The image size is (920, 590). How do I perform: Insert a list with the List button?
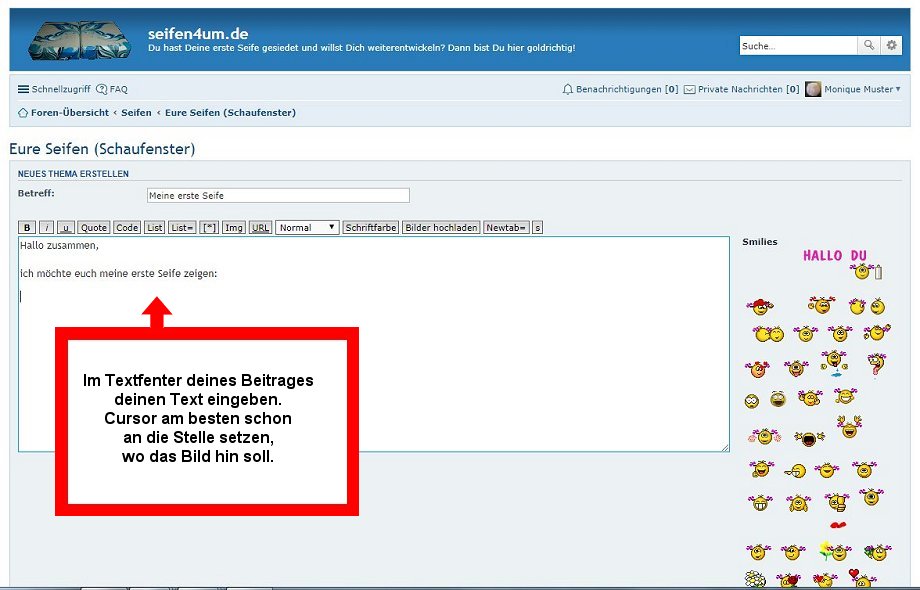pyautogui.click(x=154, y=227)
